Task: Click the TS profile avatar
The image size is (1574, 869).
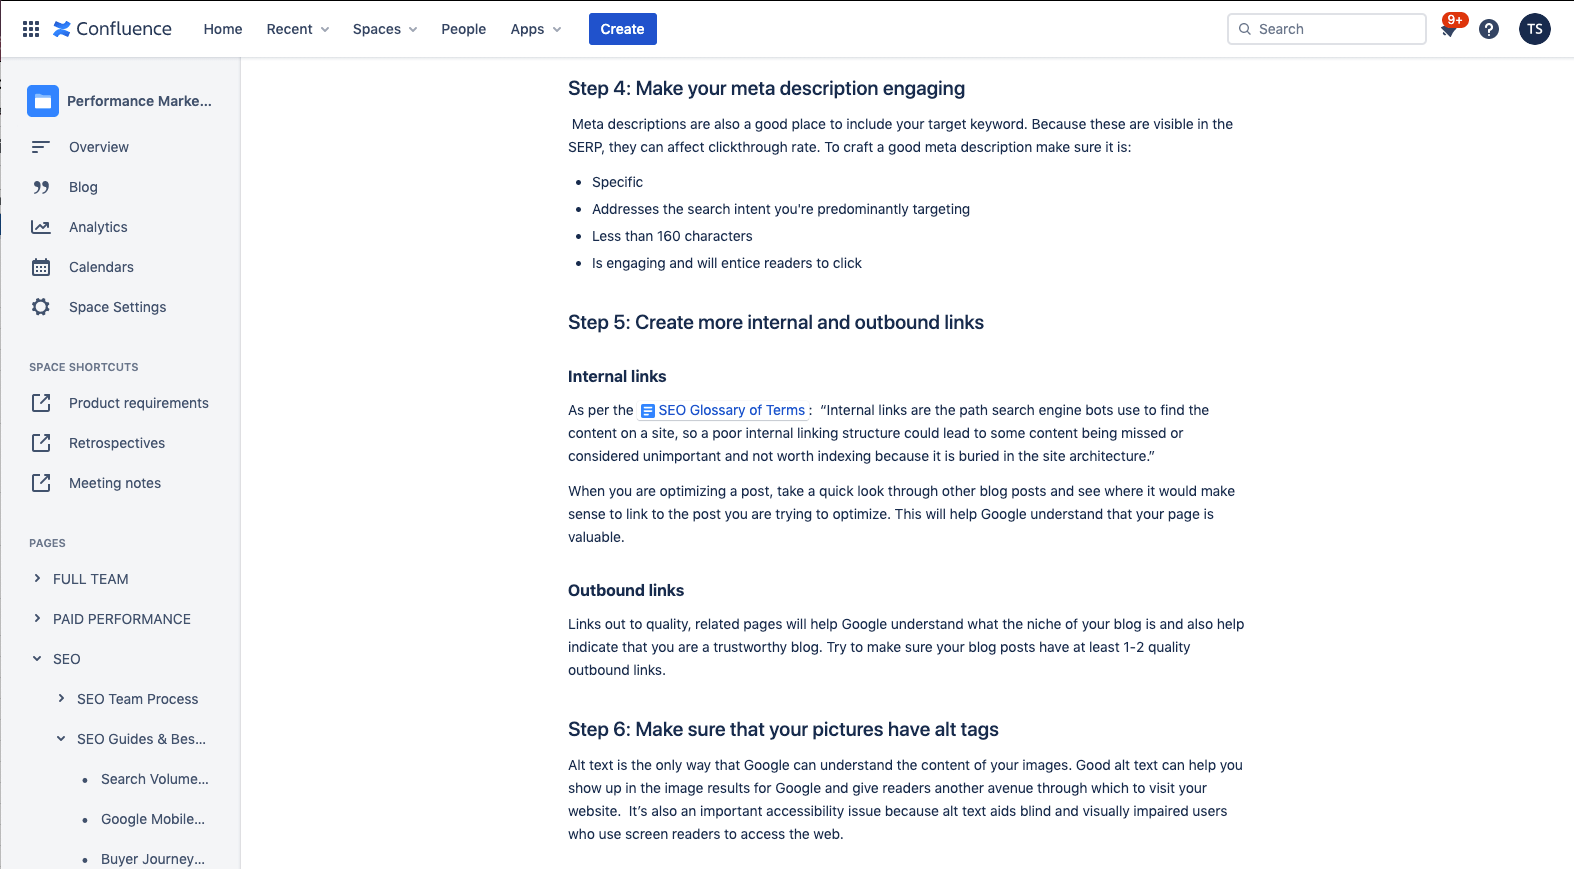Action: (1535, 29)
